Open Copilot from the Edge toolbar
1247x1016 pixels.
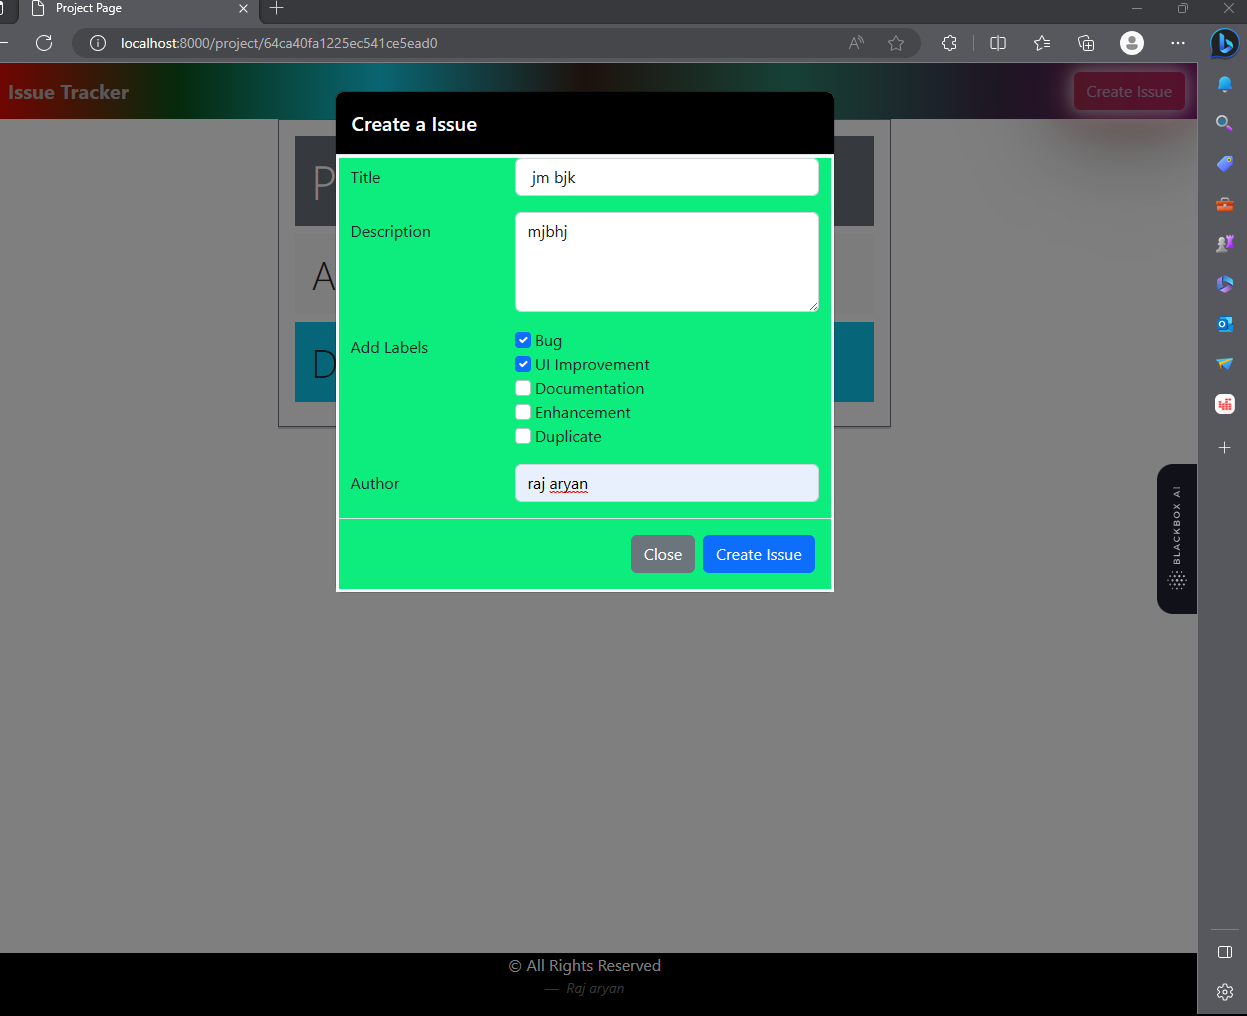pos(1224,43)
